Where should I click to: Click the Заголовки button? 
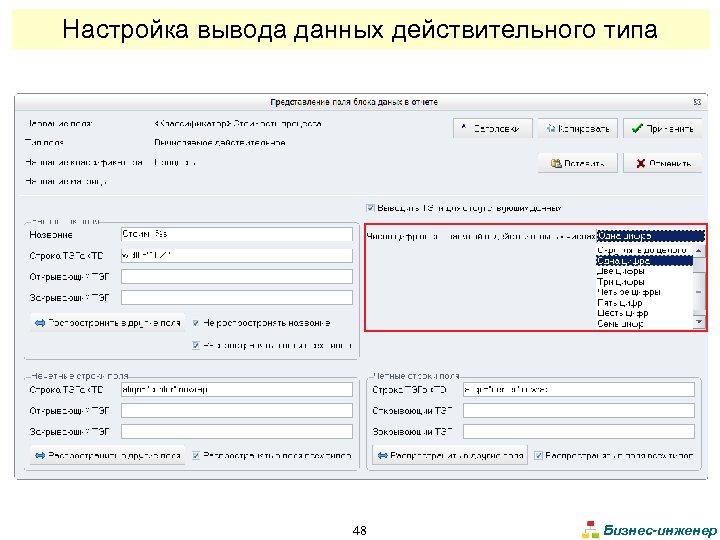click(493, 129)
